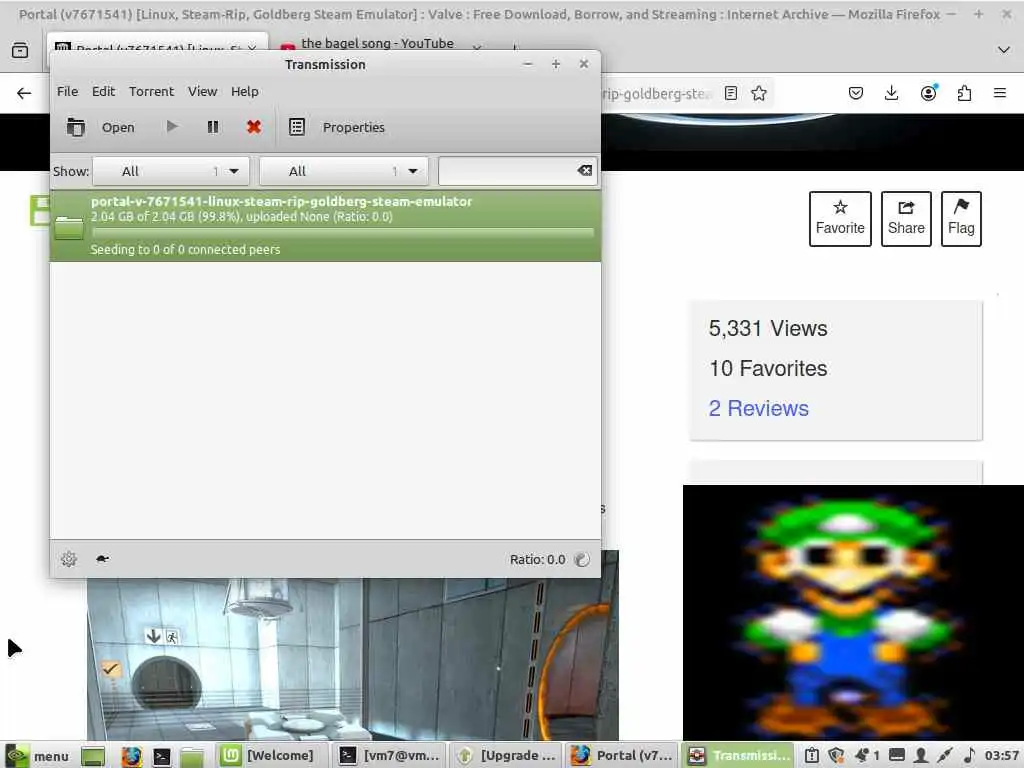Click the ratio statistics icon in status bar
This screenshot has width=1024, height=768.
point(581,559)
